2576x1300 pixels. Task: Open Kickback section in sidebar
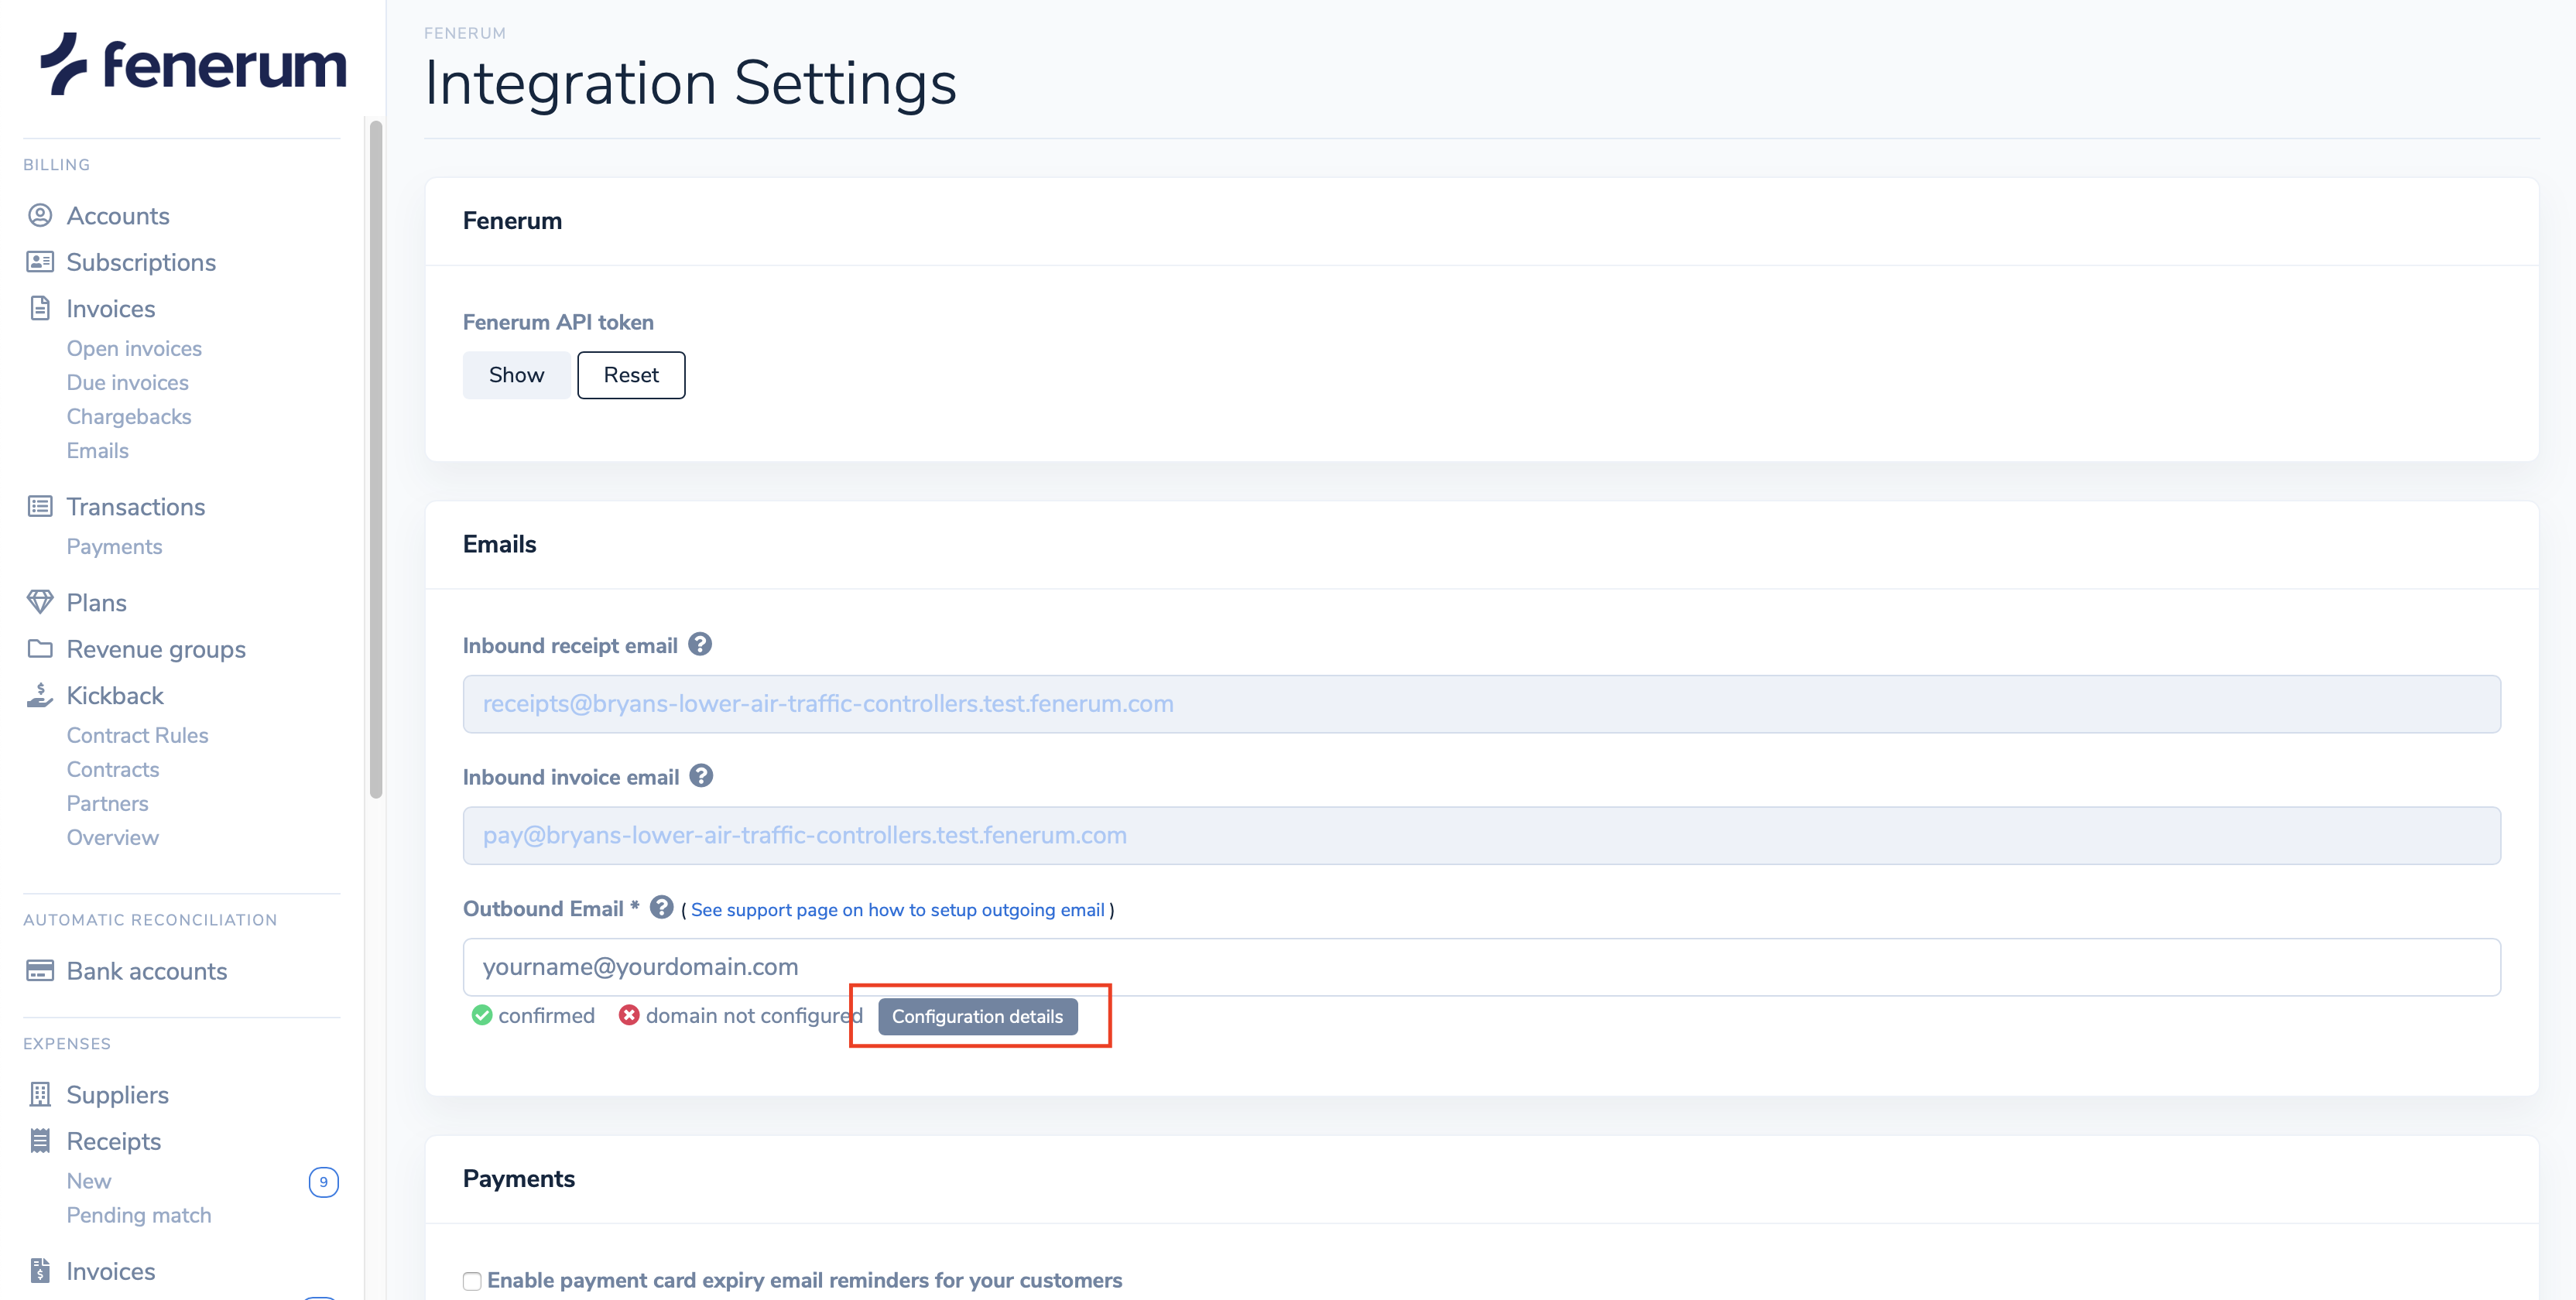pyautogui.click(x=115, y=695)
